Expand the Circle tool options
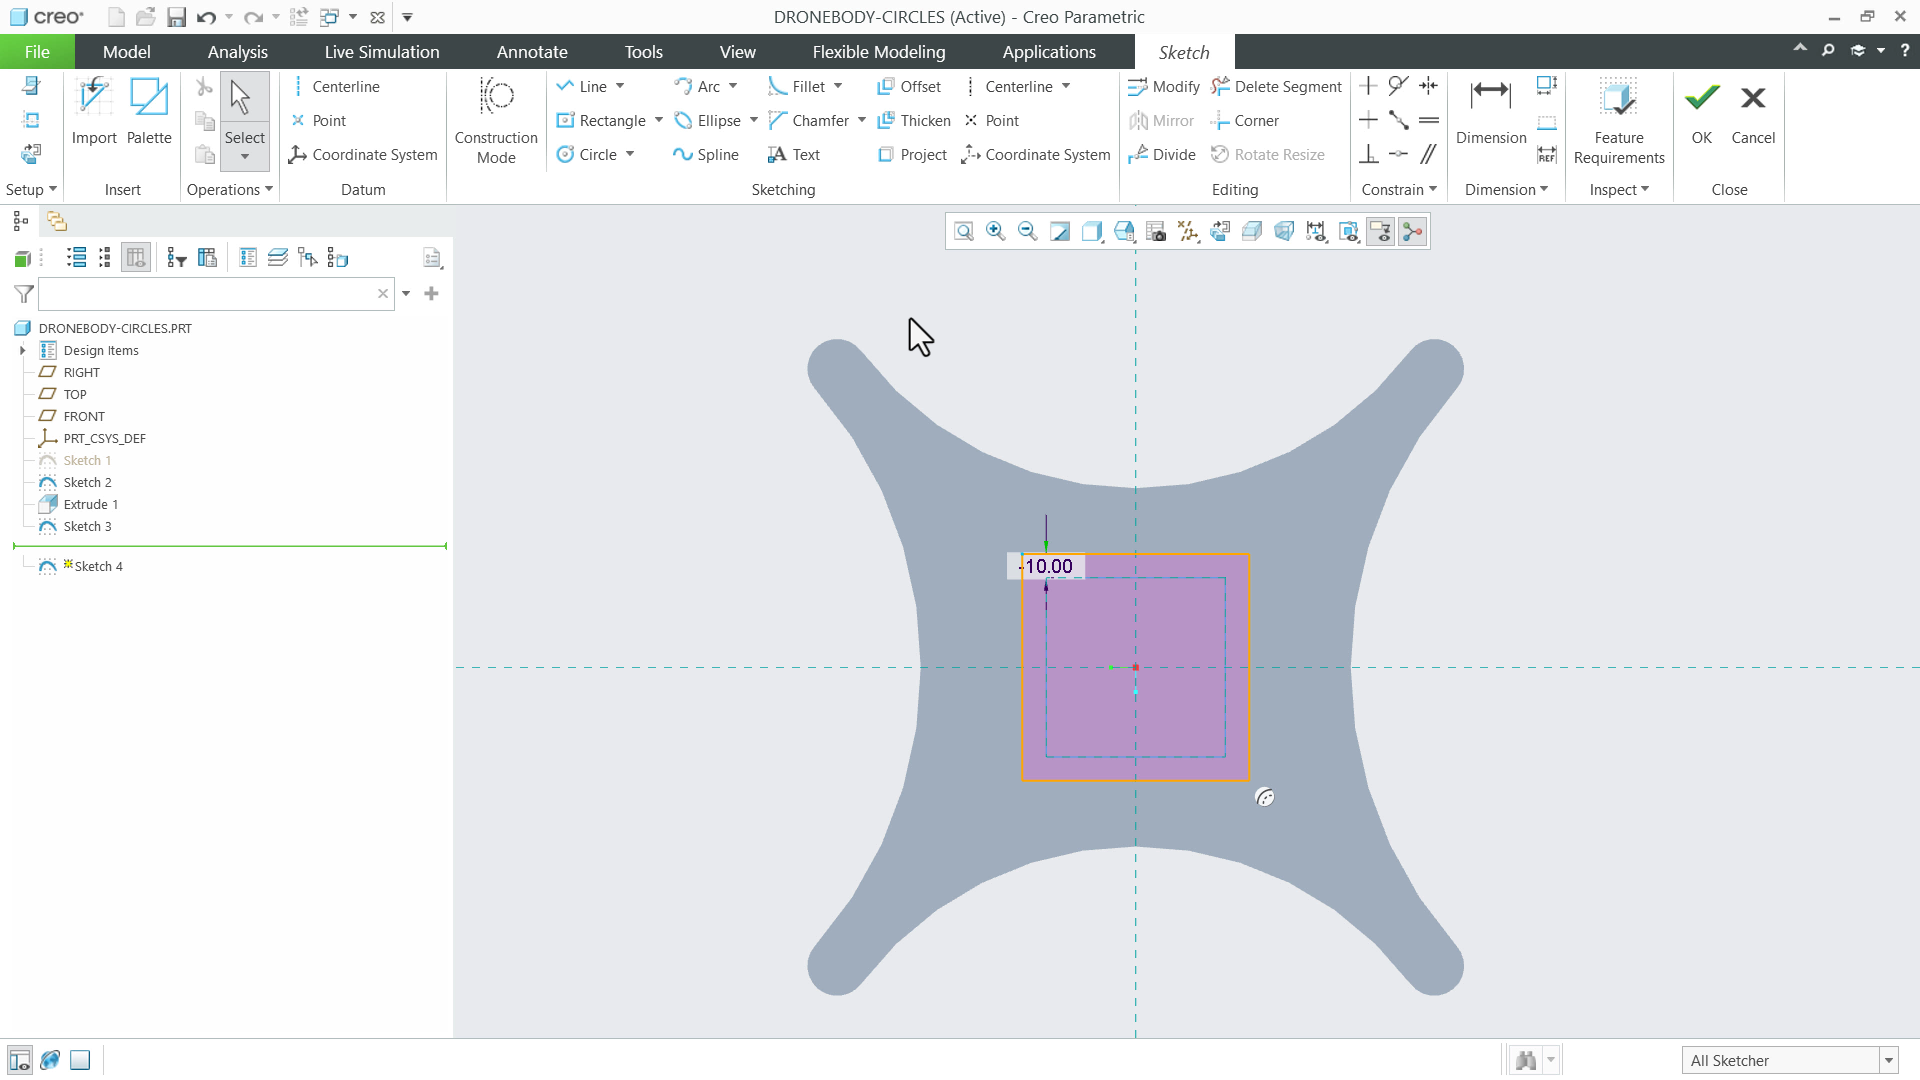 (x=628, y=154)
